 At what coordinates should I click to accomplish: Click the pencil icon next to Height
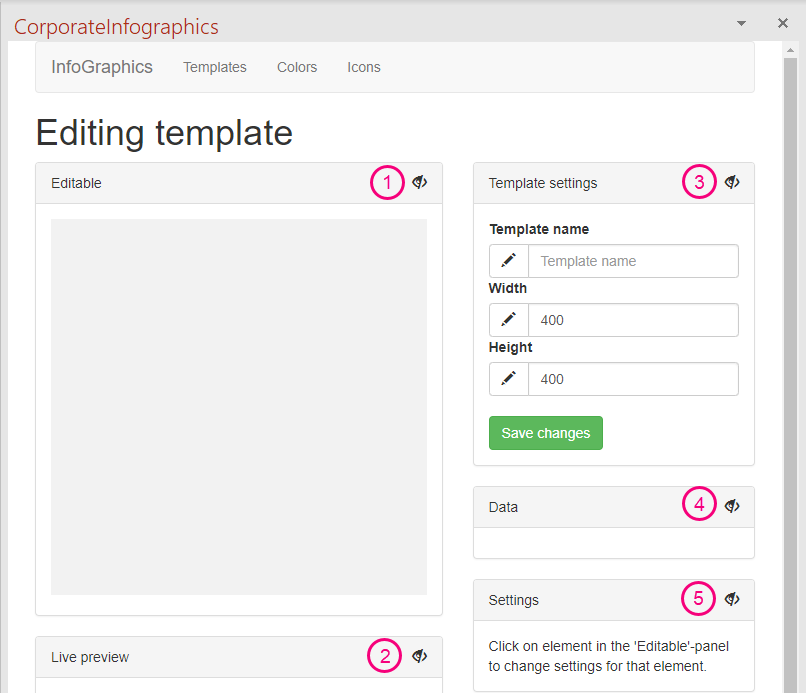click(509, 379)
